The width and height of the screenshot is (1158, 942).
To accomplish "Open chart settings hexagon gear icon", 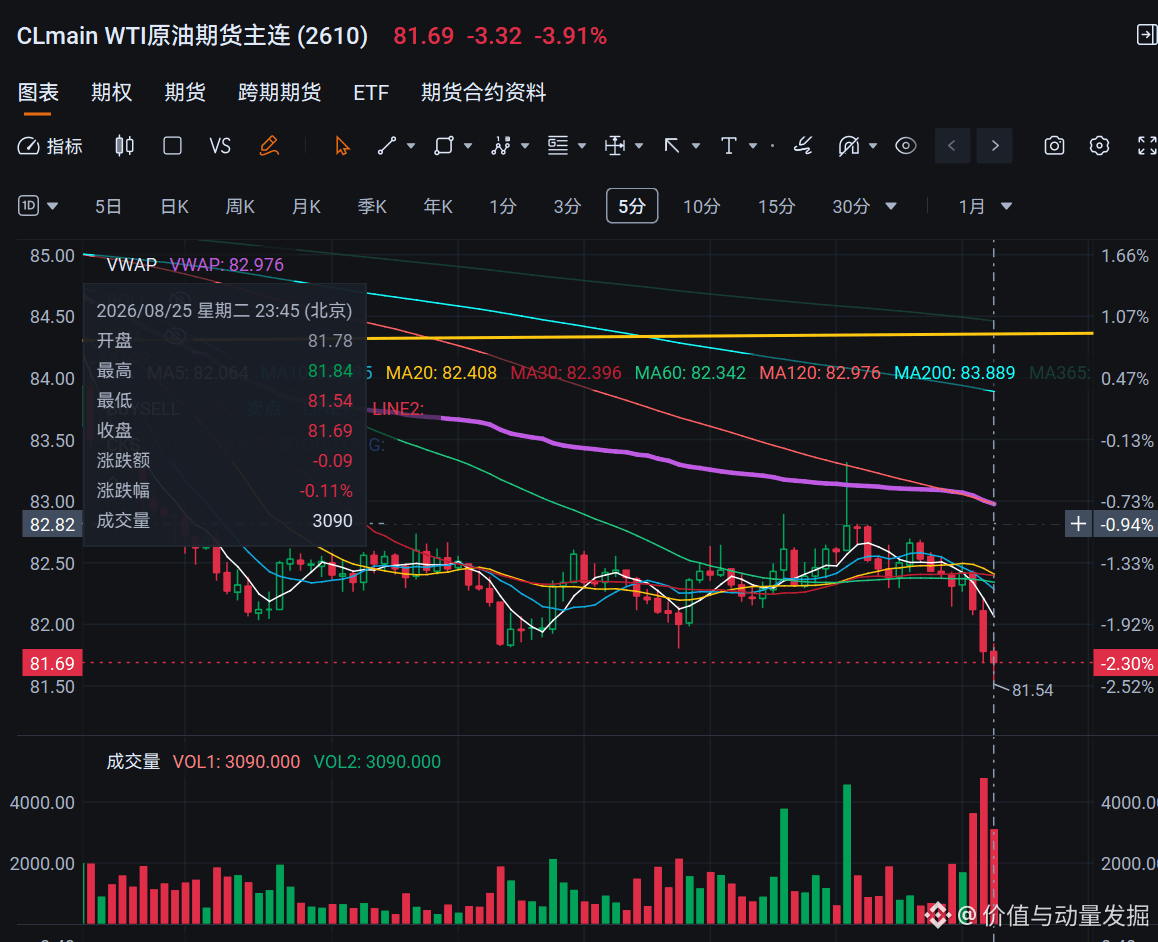I will pyautogui.click(x=1099, y=145).
